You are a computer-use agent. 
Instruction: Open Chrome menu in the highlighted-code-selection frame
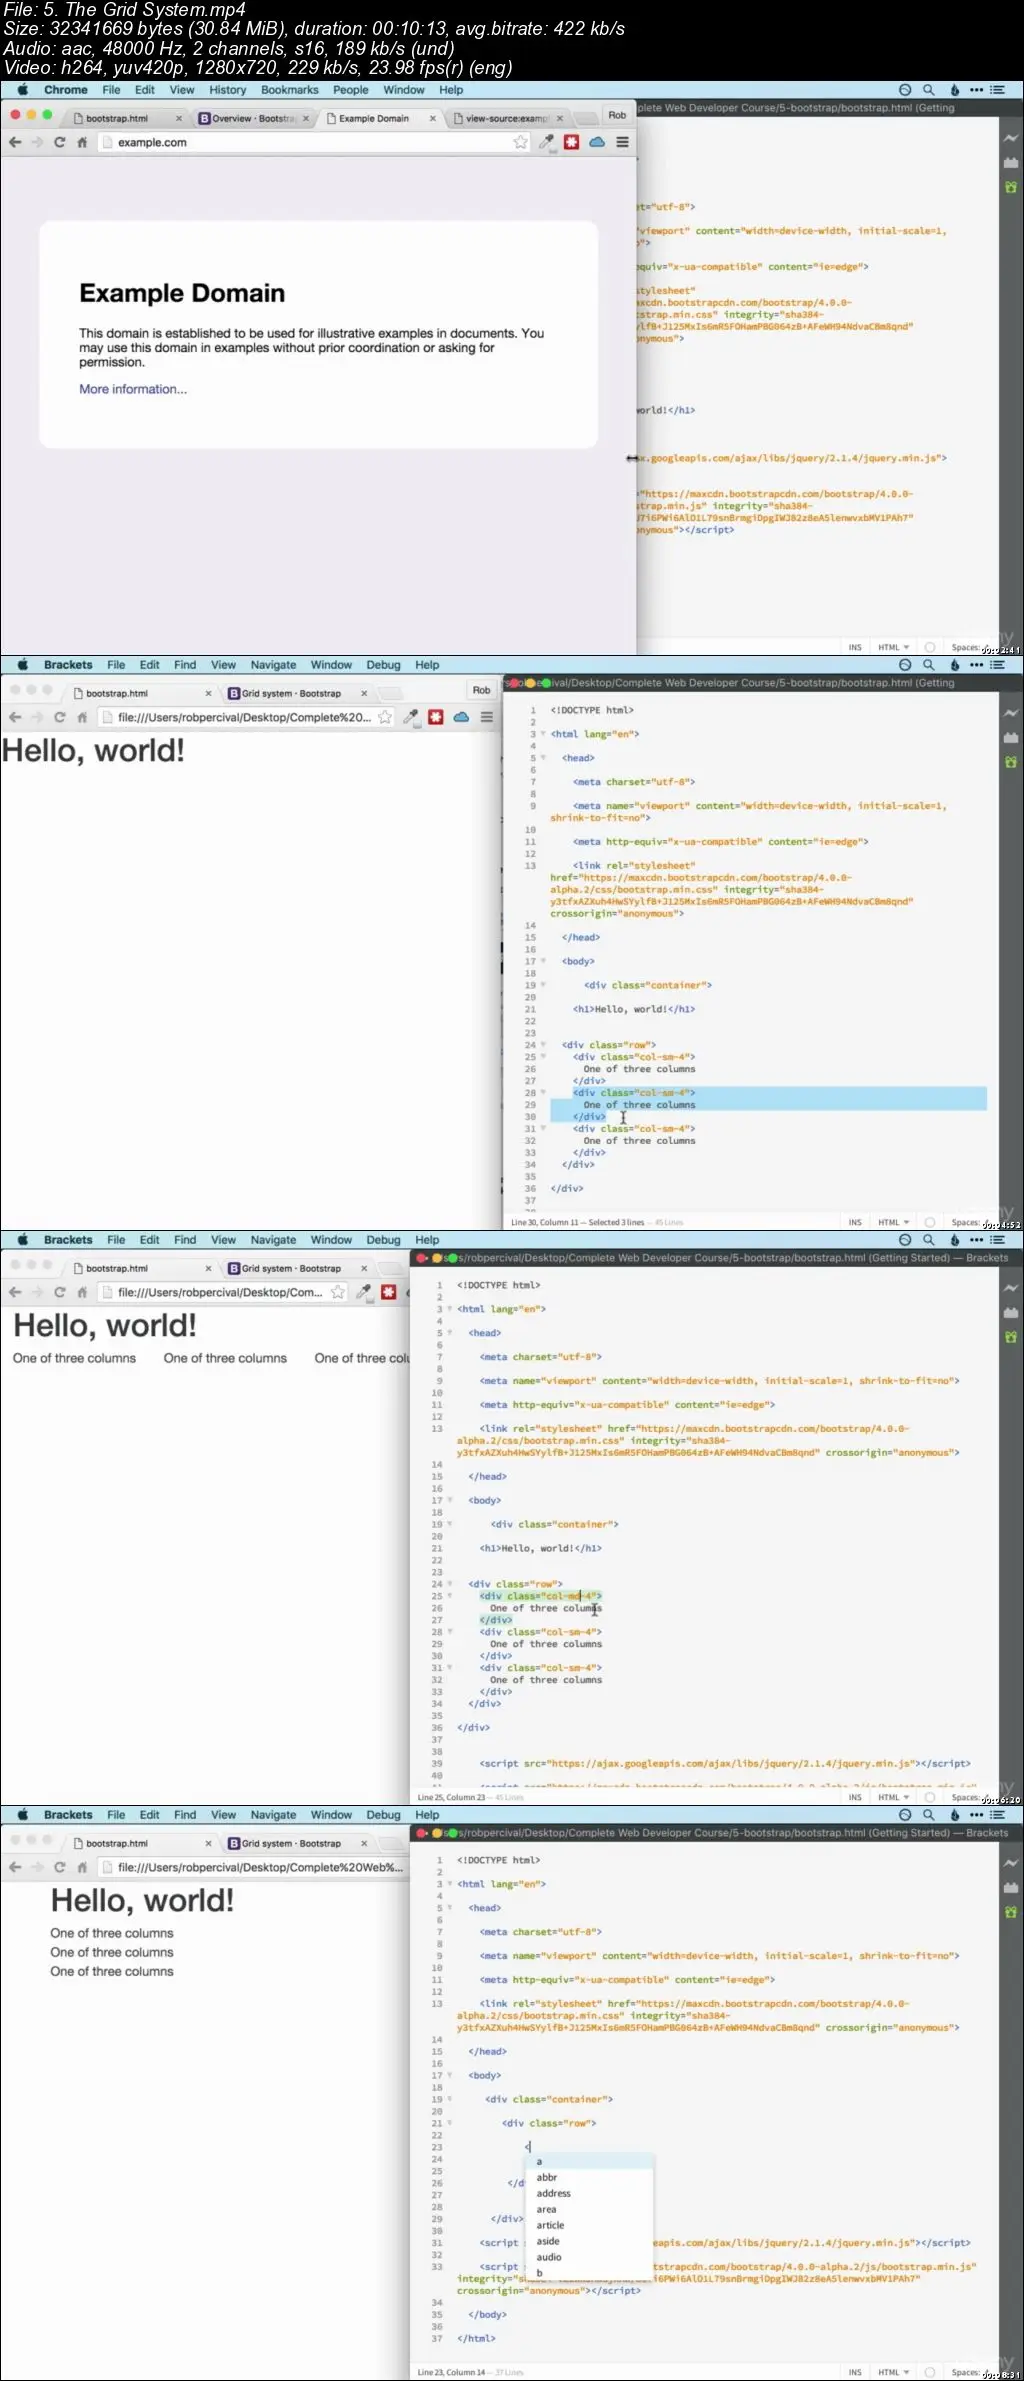(x=487, y=717)
